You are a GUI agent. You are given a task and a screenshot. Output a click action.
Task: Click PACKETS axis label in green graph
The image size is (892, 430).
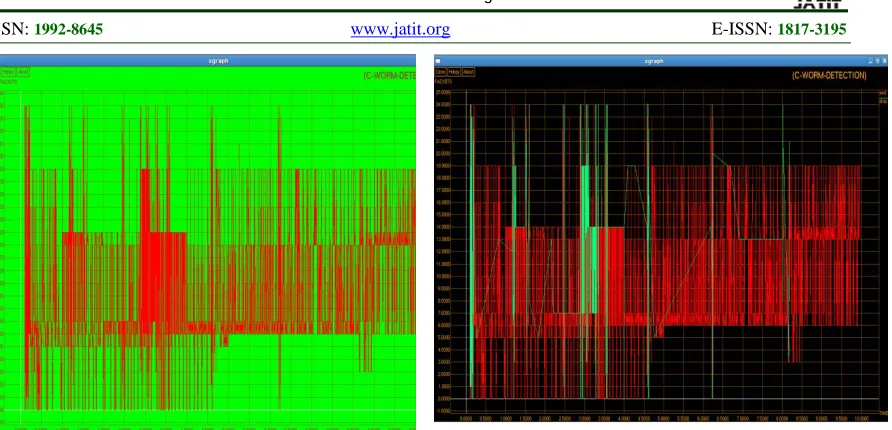click(9, 81)
